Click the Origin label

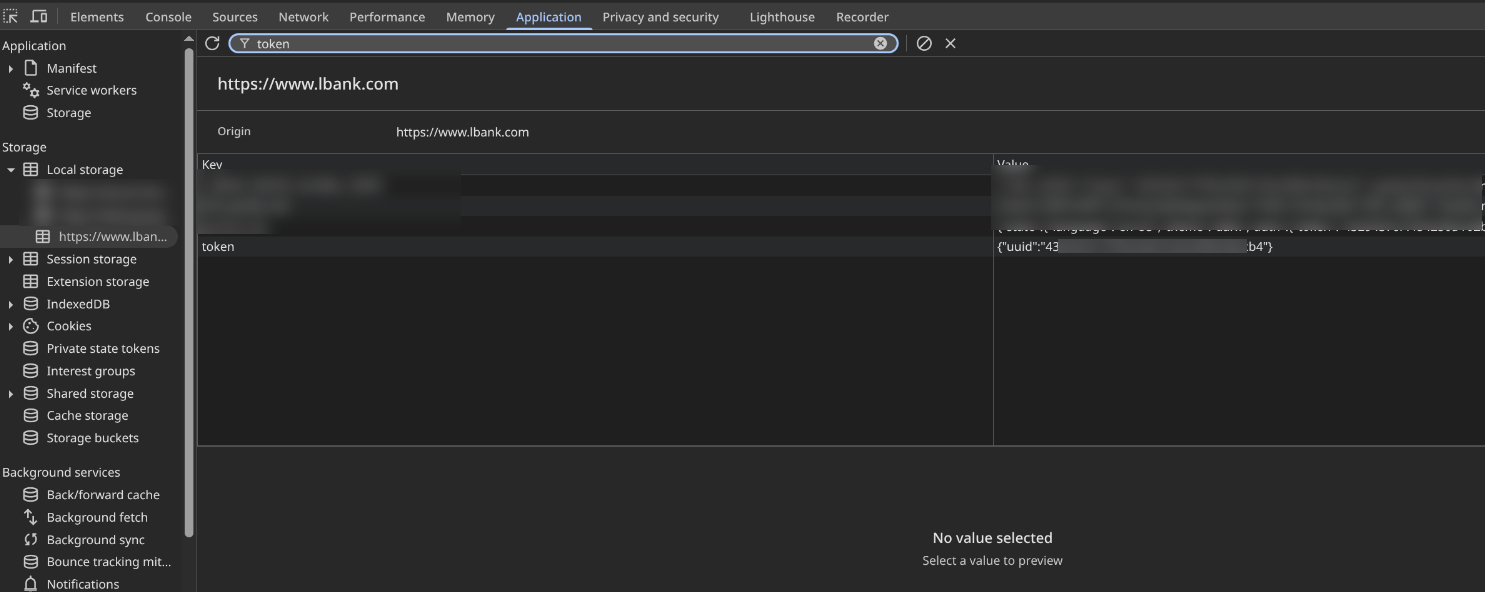click(234, 131)
